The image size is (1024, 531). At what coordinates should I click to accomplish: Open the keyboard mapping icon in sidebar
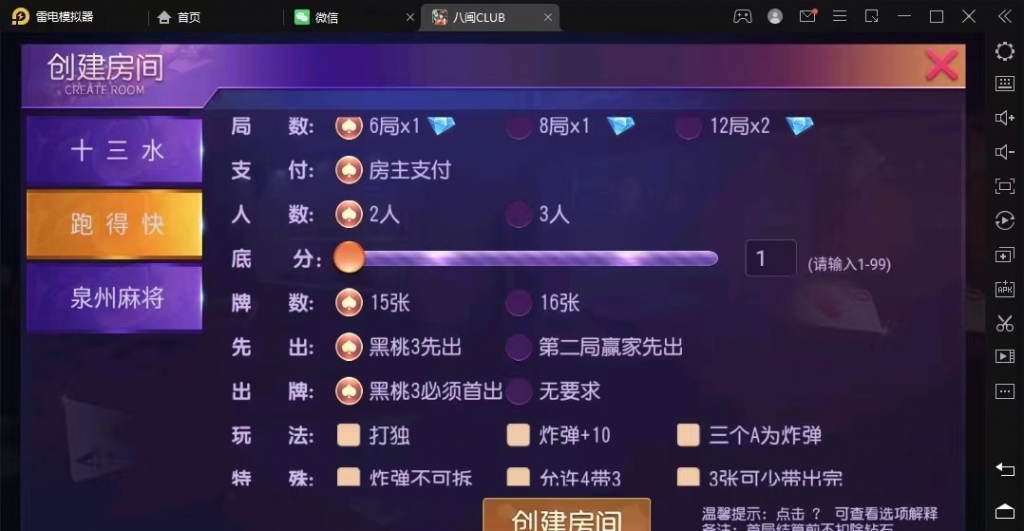coord(1004,83)
